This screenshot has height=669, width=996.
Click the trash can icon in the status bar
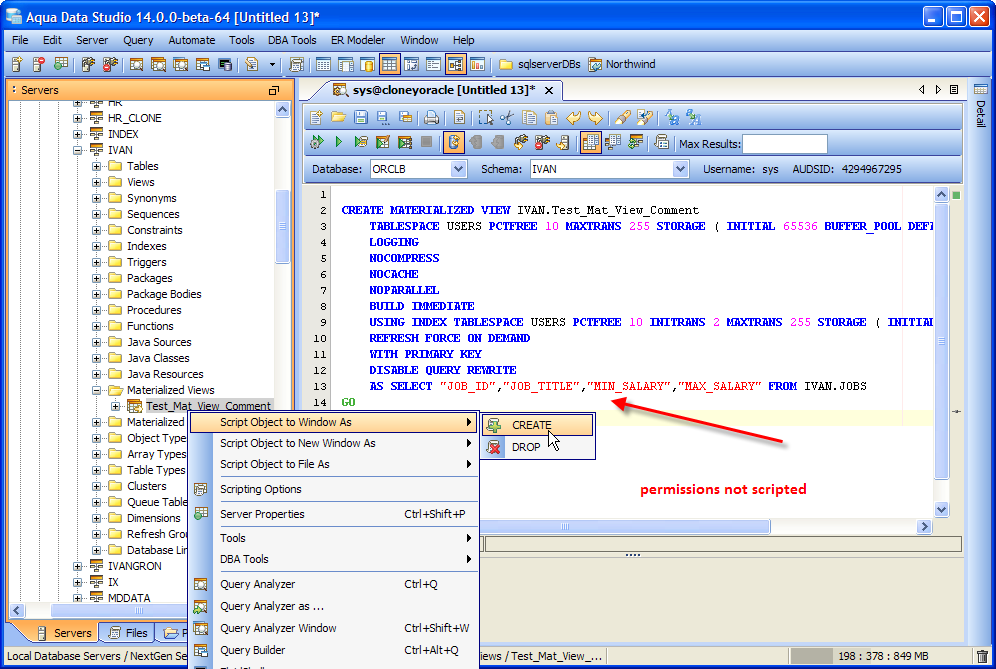pyautogui.click(x=983, y=656)
